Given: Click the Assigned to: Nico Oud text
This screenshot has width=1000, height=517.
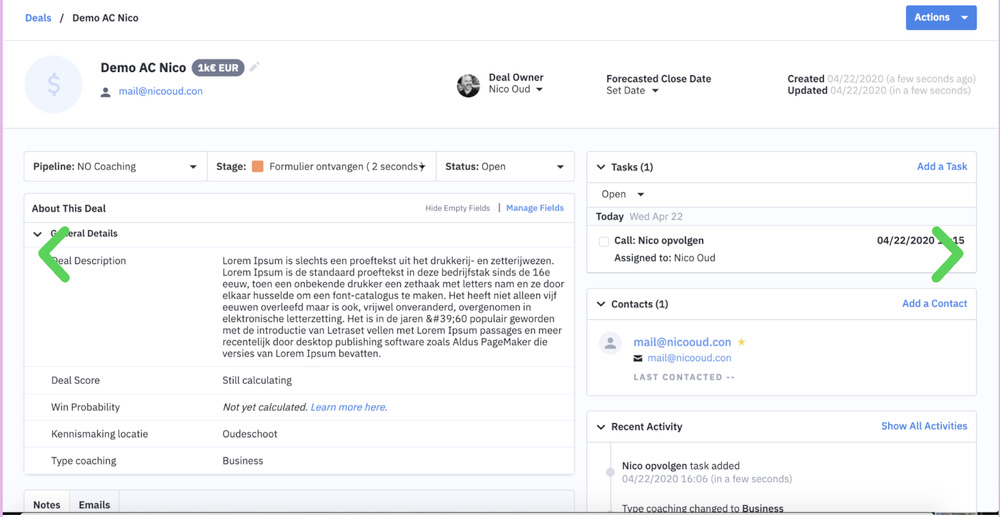Looking at the screenshot, I should click(x=665, y=258).
